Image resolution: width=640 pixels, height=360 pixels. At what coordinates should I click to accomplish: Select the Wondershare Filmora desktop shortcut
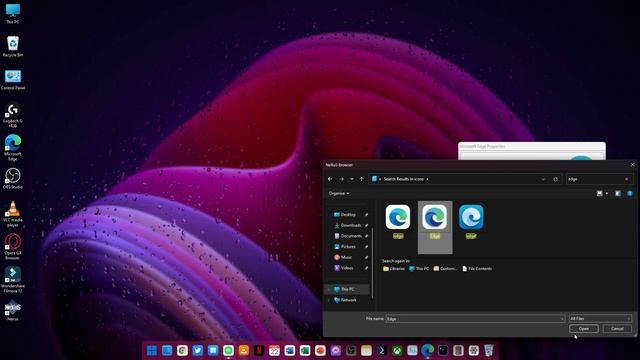(13, 280)
